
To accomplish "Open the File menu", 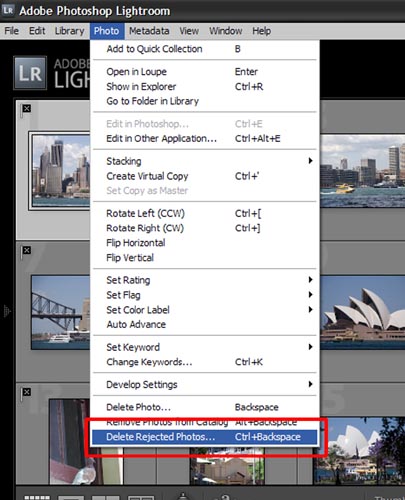I will point(11,31).
